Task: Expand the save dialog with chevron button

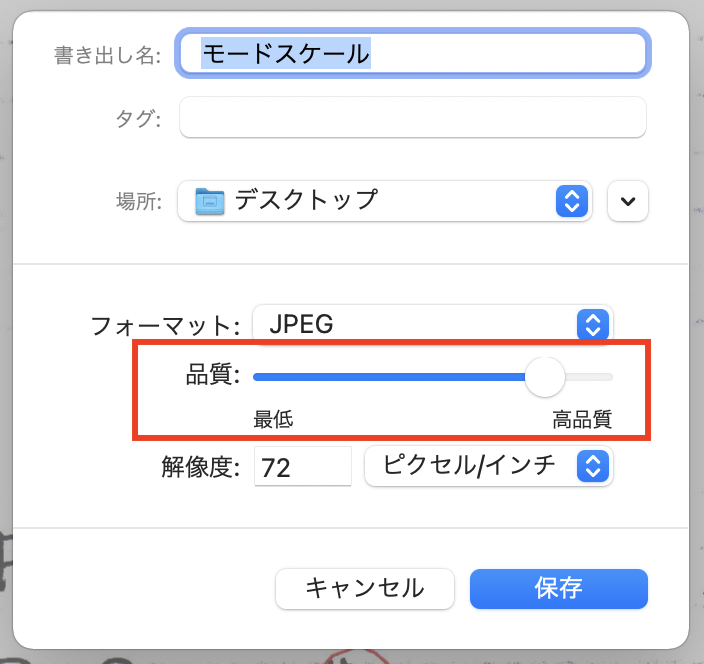Action: [x=628, y=200]
